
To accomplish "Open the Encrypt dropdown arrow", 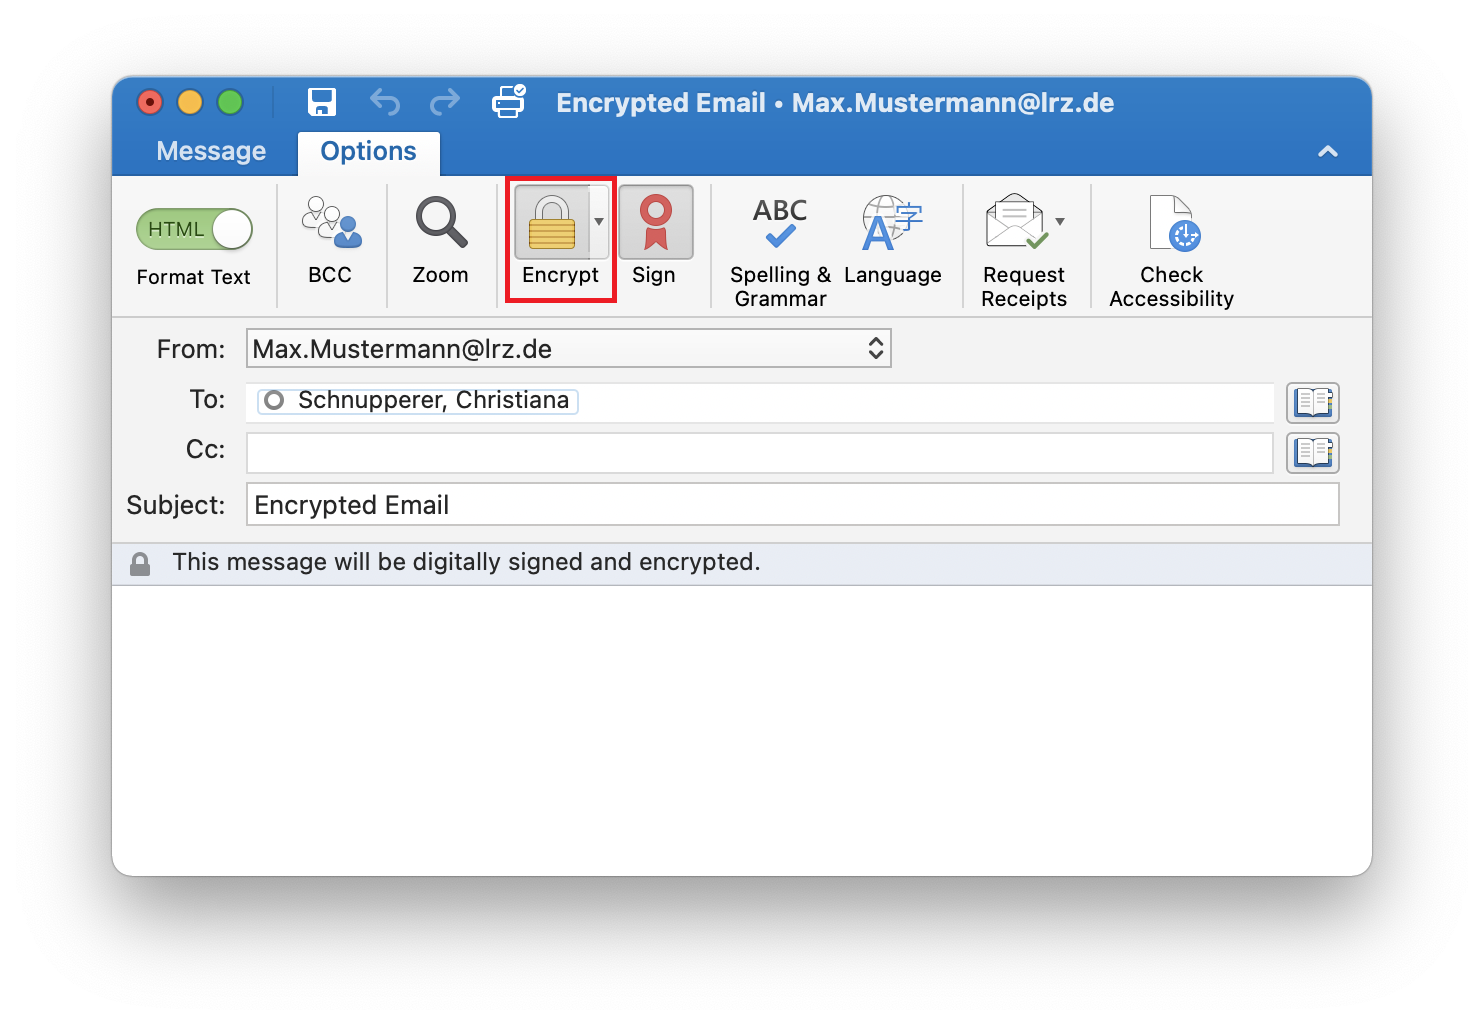I will [599, 222].
